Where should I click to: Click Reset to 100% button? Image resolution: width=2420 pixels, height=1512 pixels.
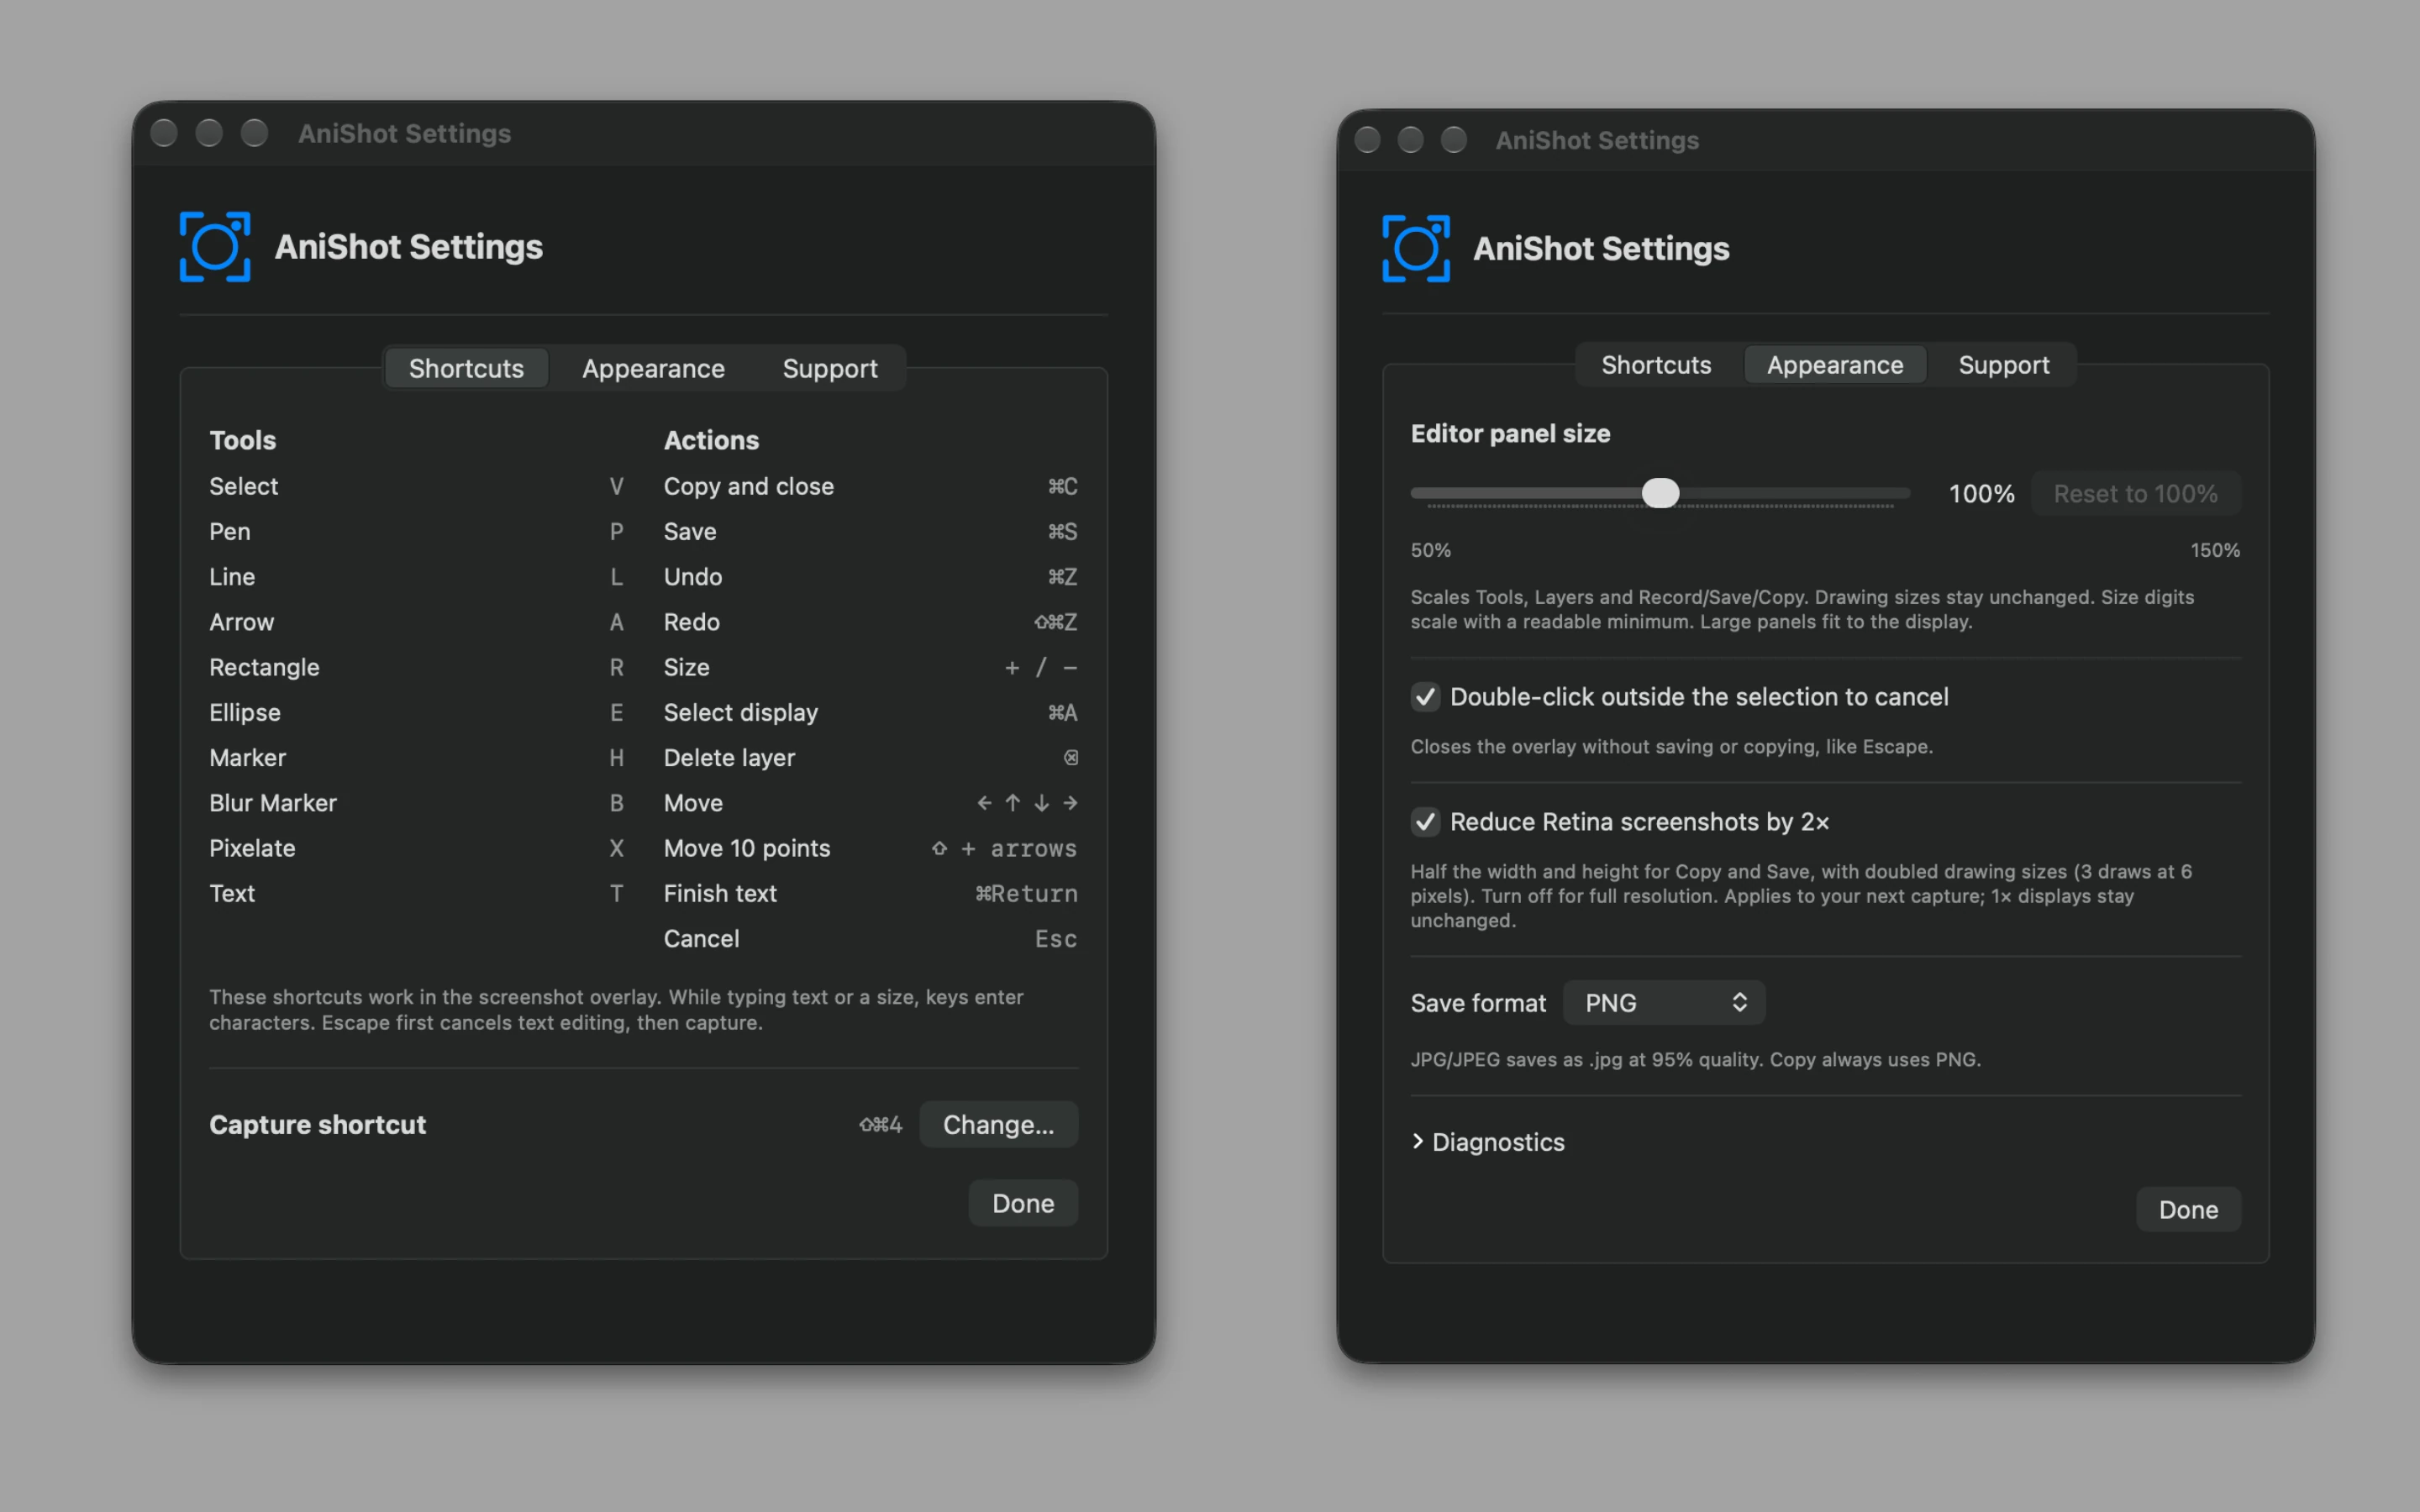(2135, 494)
